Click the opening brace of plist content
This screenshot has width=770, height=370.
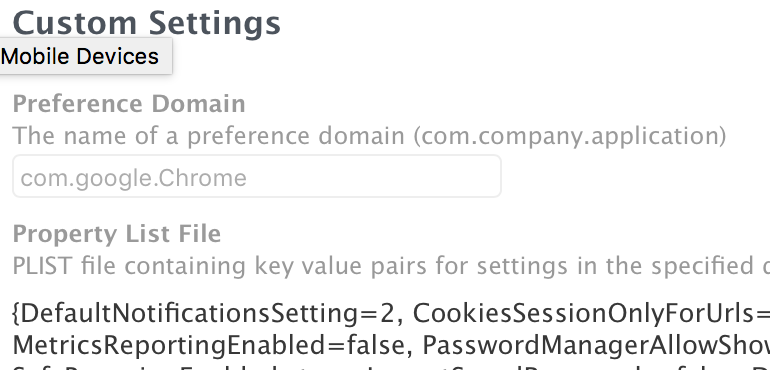[16, 314]
